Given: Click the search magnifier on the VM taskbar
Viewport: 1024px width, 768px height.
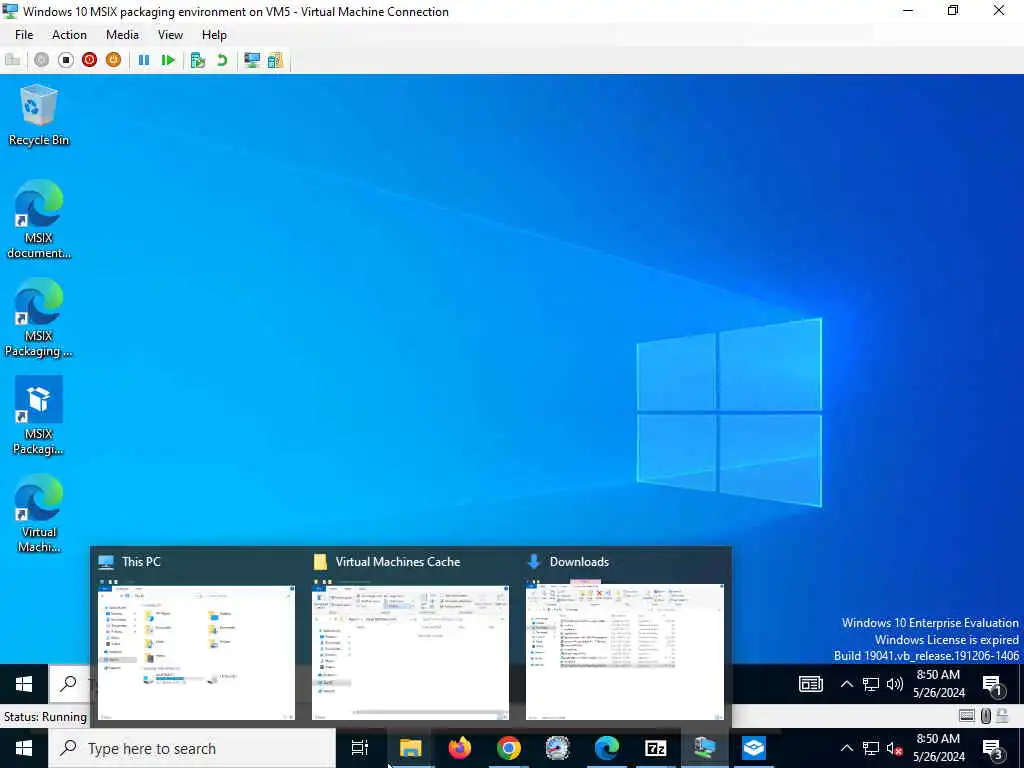Looking at the screenshot, I should coord(68,684).
